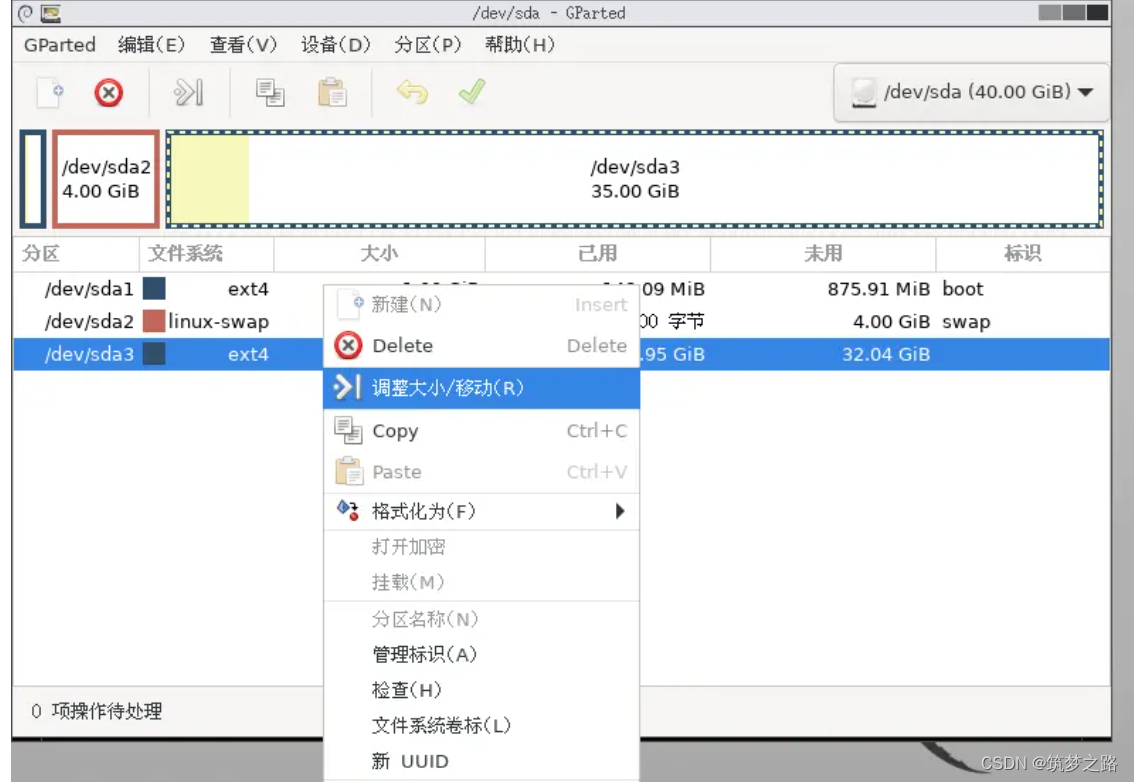Click the 已用 column header
Screen dimensions: 1134x782
pos(597,253)
